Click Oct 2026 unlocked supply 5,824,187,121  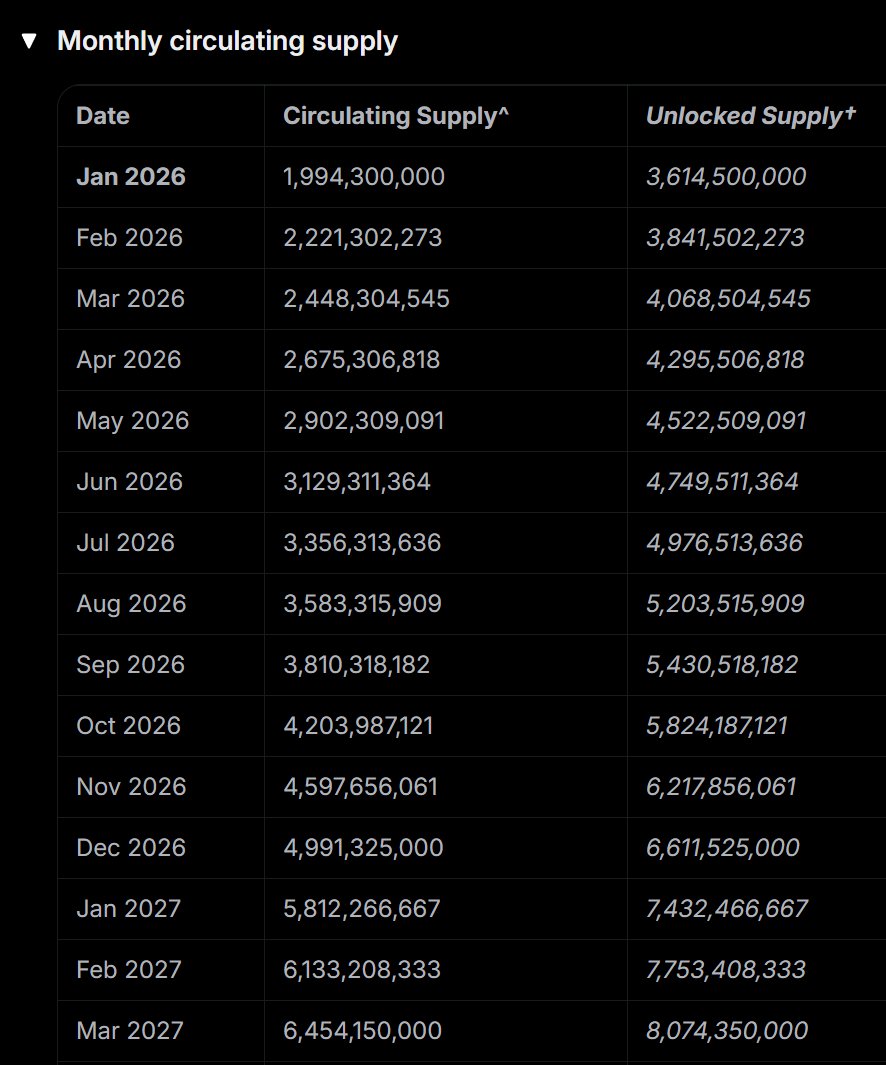[717, 726]
